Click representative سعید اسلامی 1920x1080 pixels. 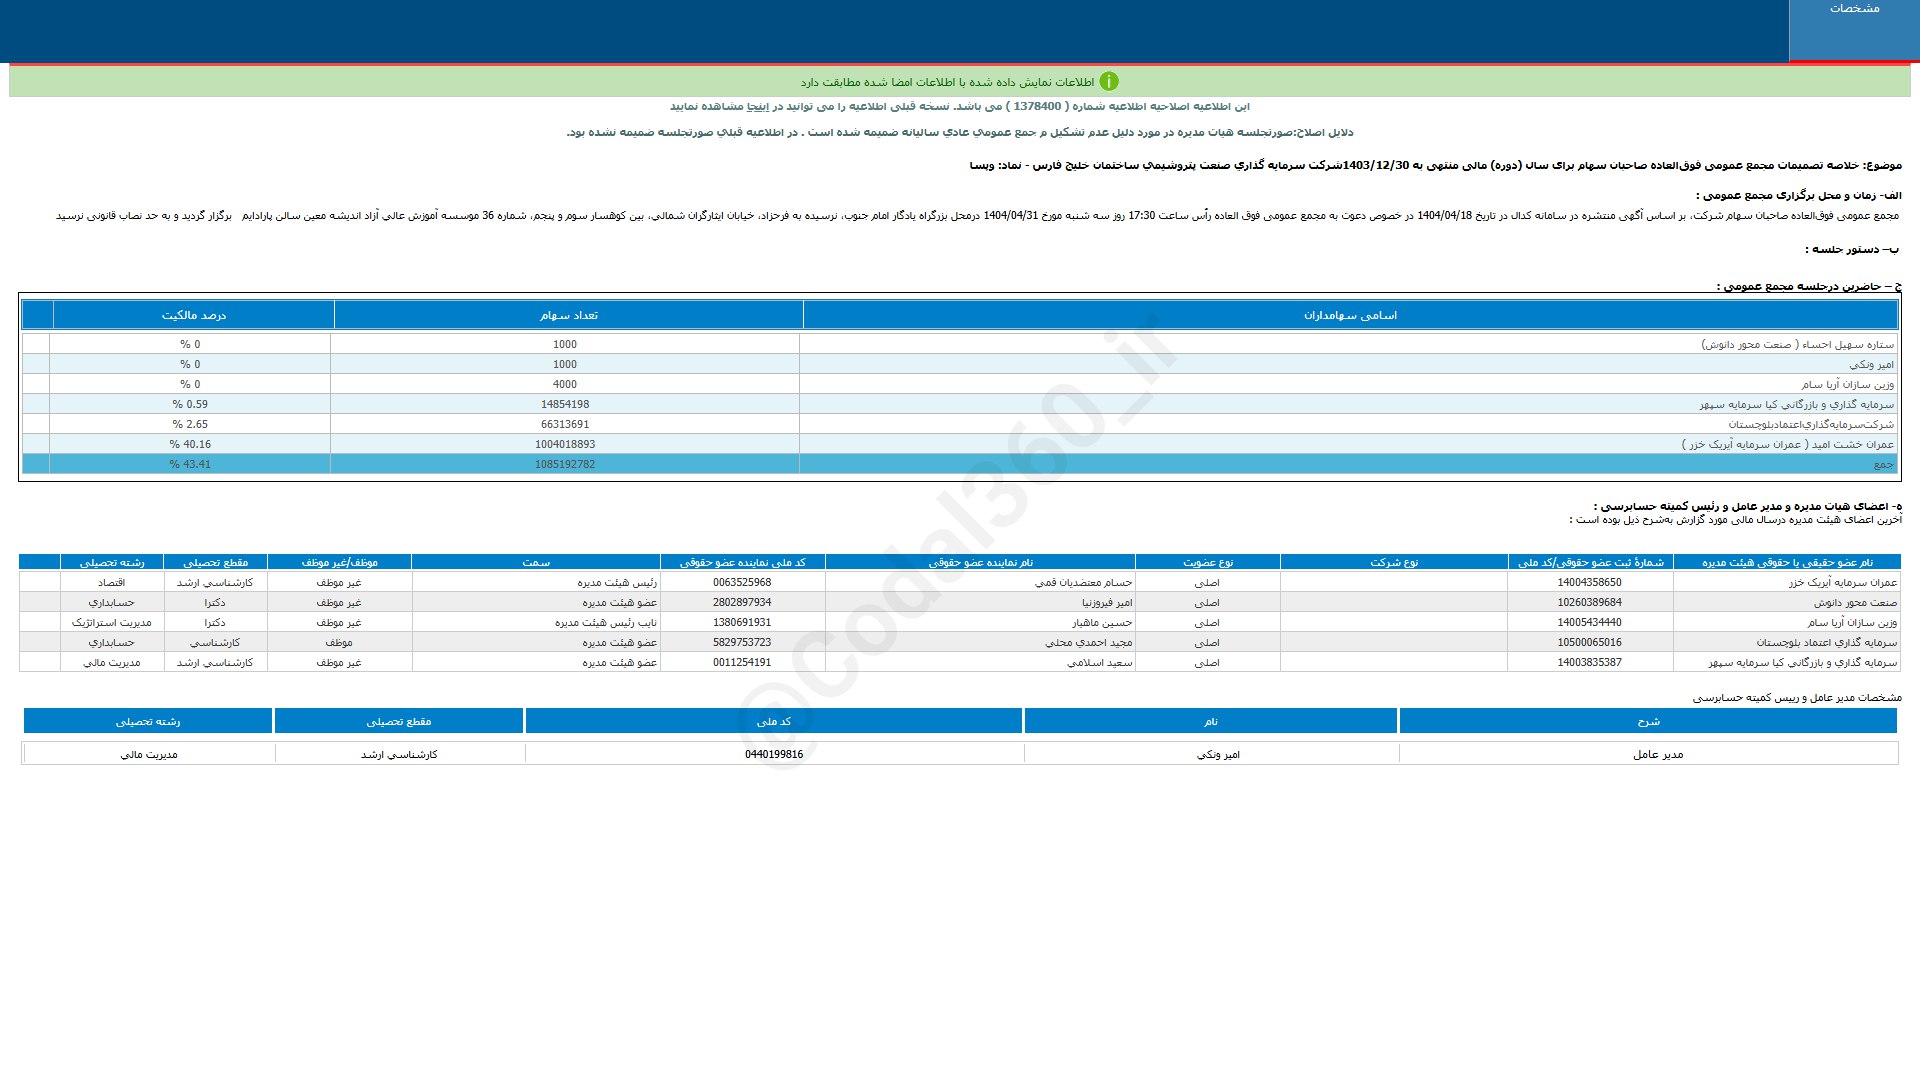pos(1099,662)
